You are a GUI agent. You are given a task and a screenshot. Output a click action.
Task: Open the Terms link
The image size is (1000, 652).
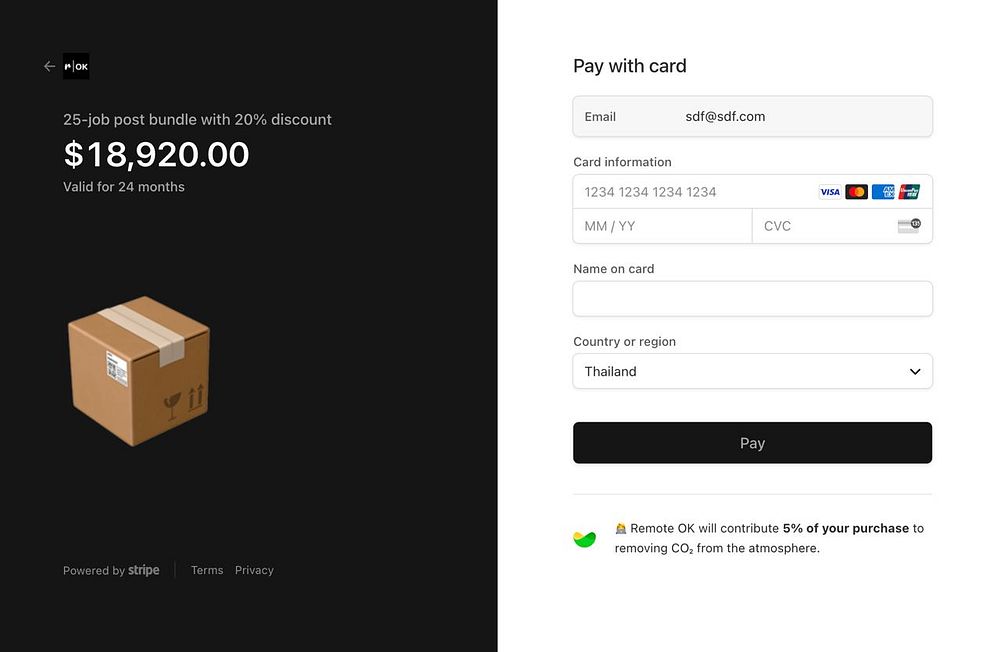pos(207,570)
